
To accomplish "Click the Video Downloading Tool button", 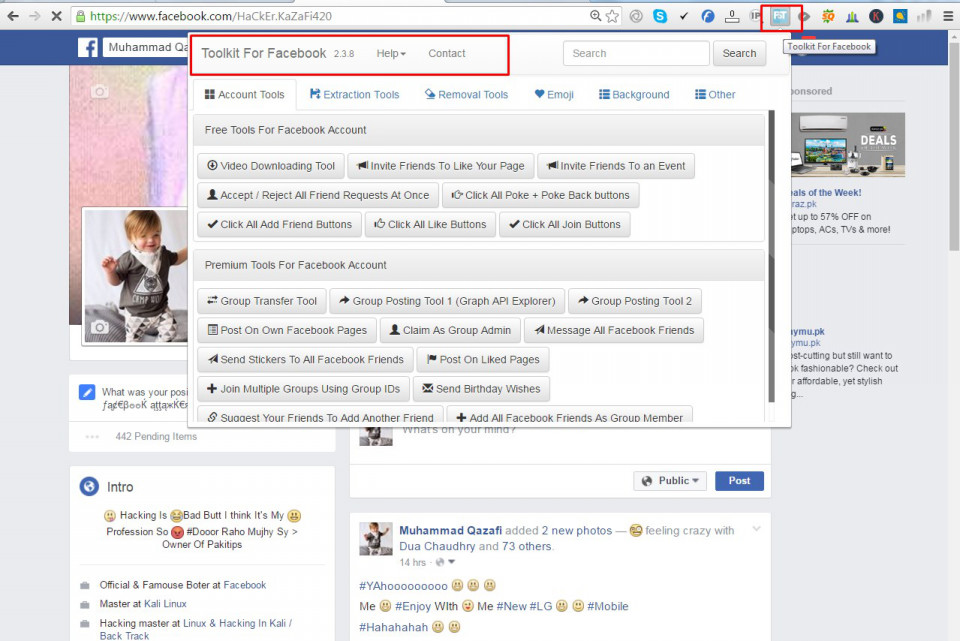I will [271, 166].
